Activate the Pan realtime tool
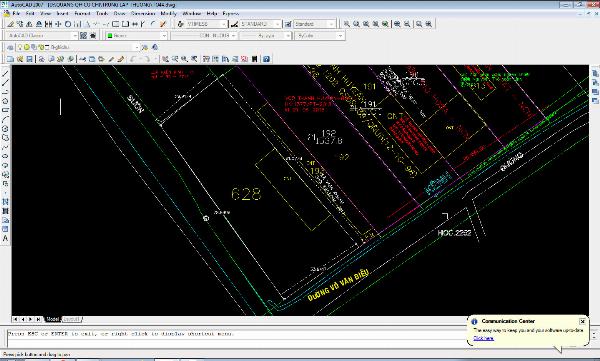600x361 pixels. coord(165,59)
